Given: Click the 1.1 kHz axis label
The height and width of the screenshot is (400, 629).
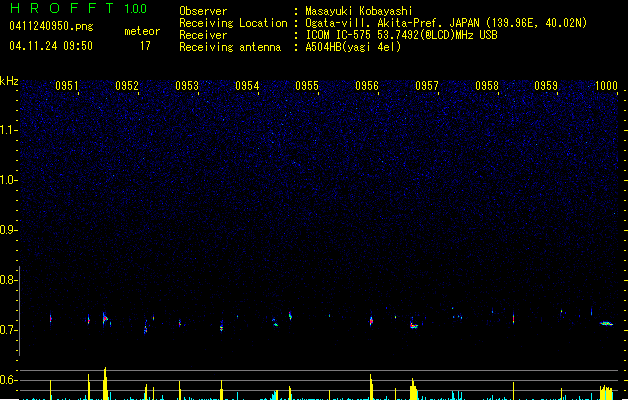Looking at the screenshot, I should tap(9, 130).
